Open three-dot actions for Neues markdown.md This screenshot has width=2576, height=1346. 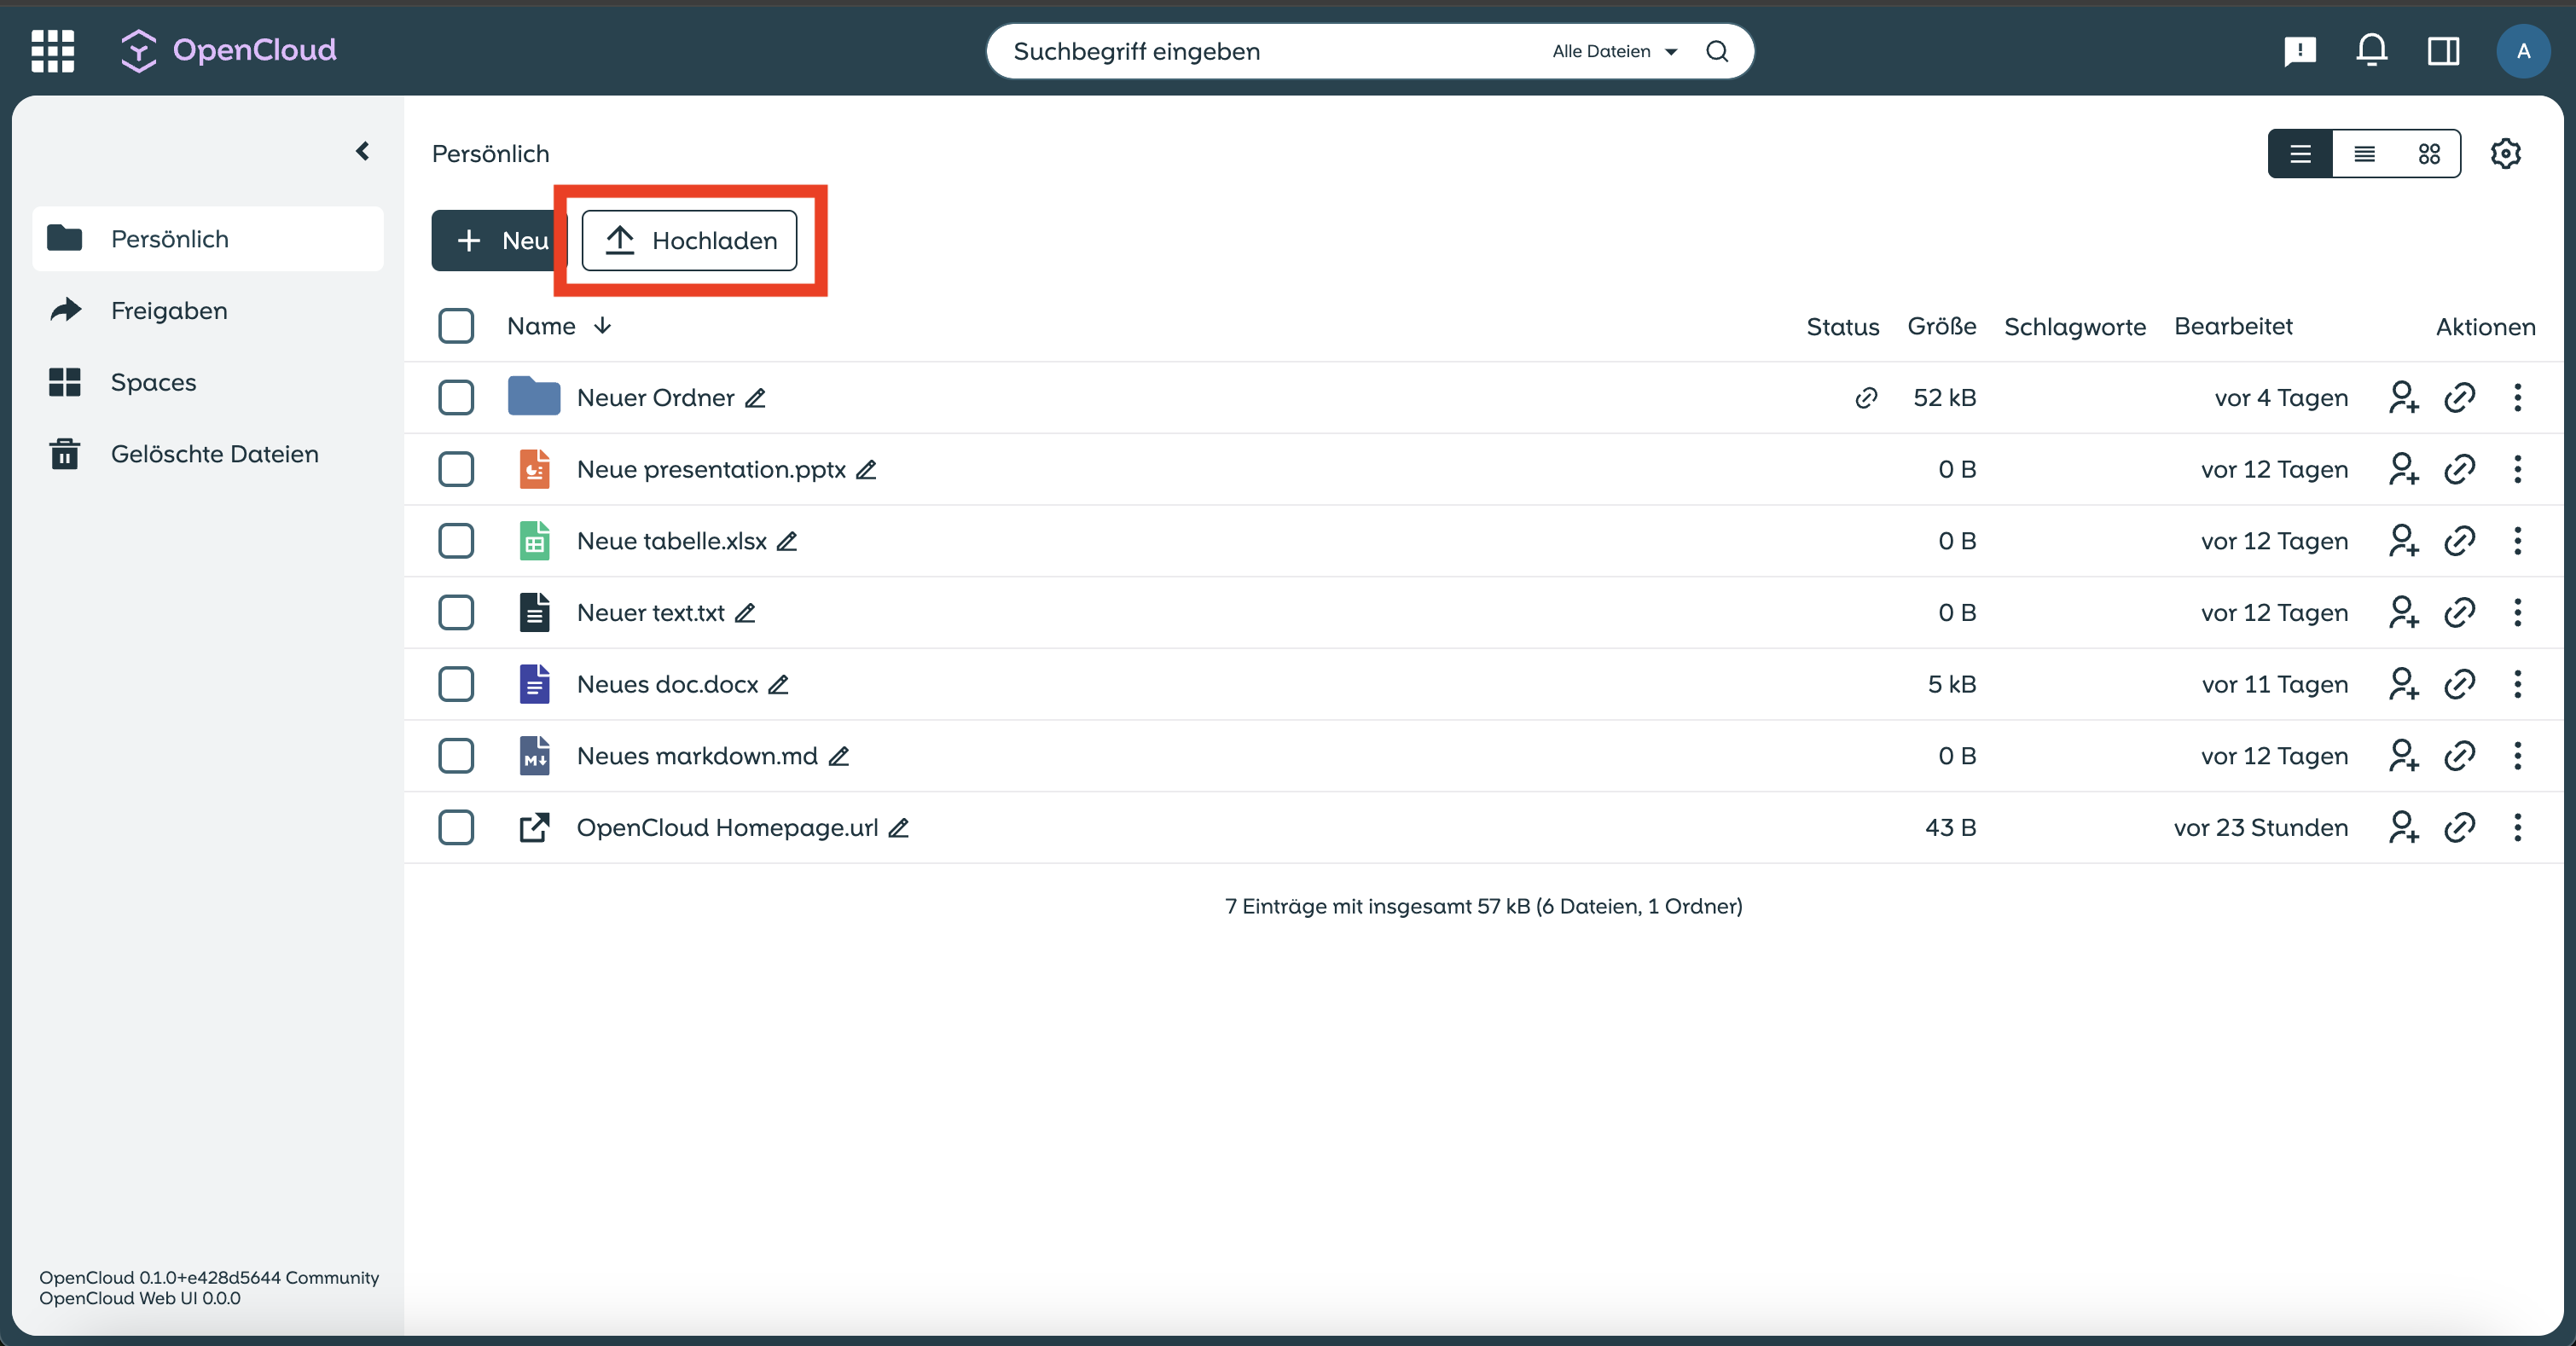click(x=2517, y=756)
